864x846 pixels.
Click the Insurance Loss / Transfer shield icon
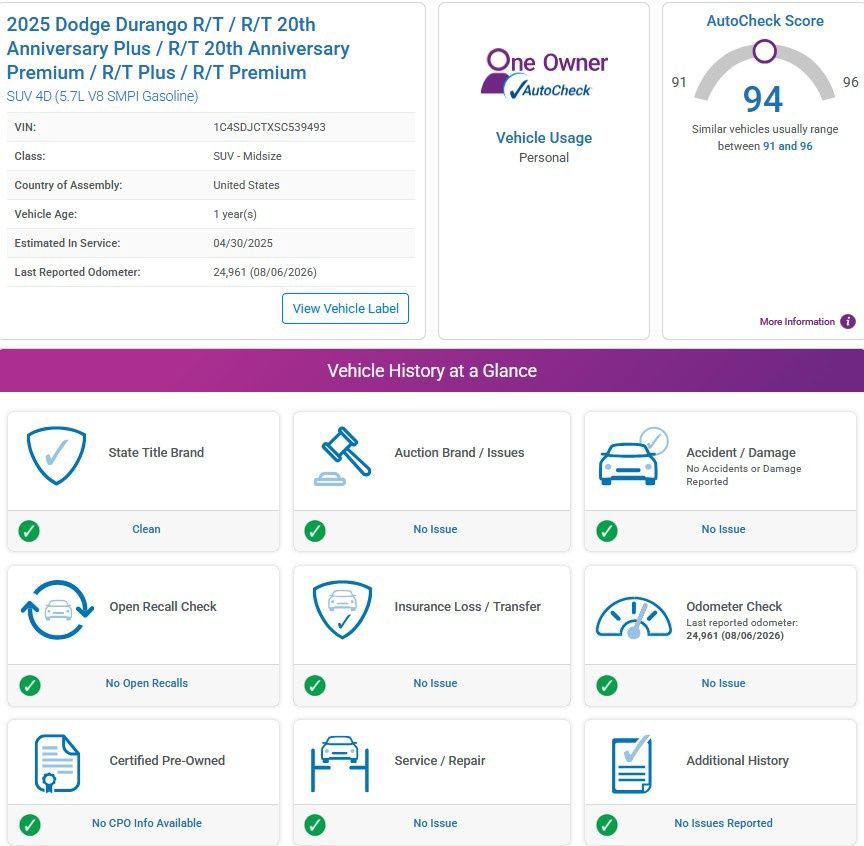click(x=342, y=610)
